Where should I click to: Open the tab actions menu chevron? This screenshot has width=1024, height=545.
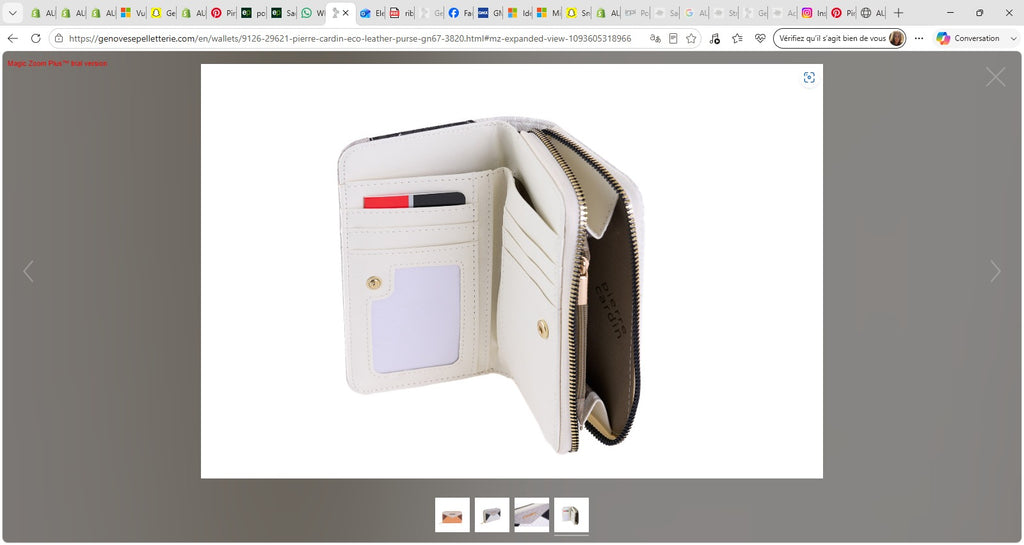12,12
